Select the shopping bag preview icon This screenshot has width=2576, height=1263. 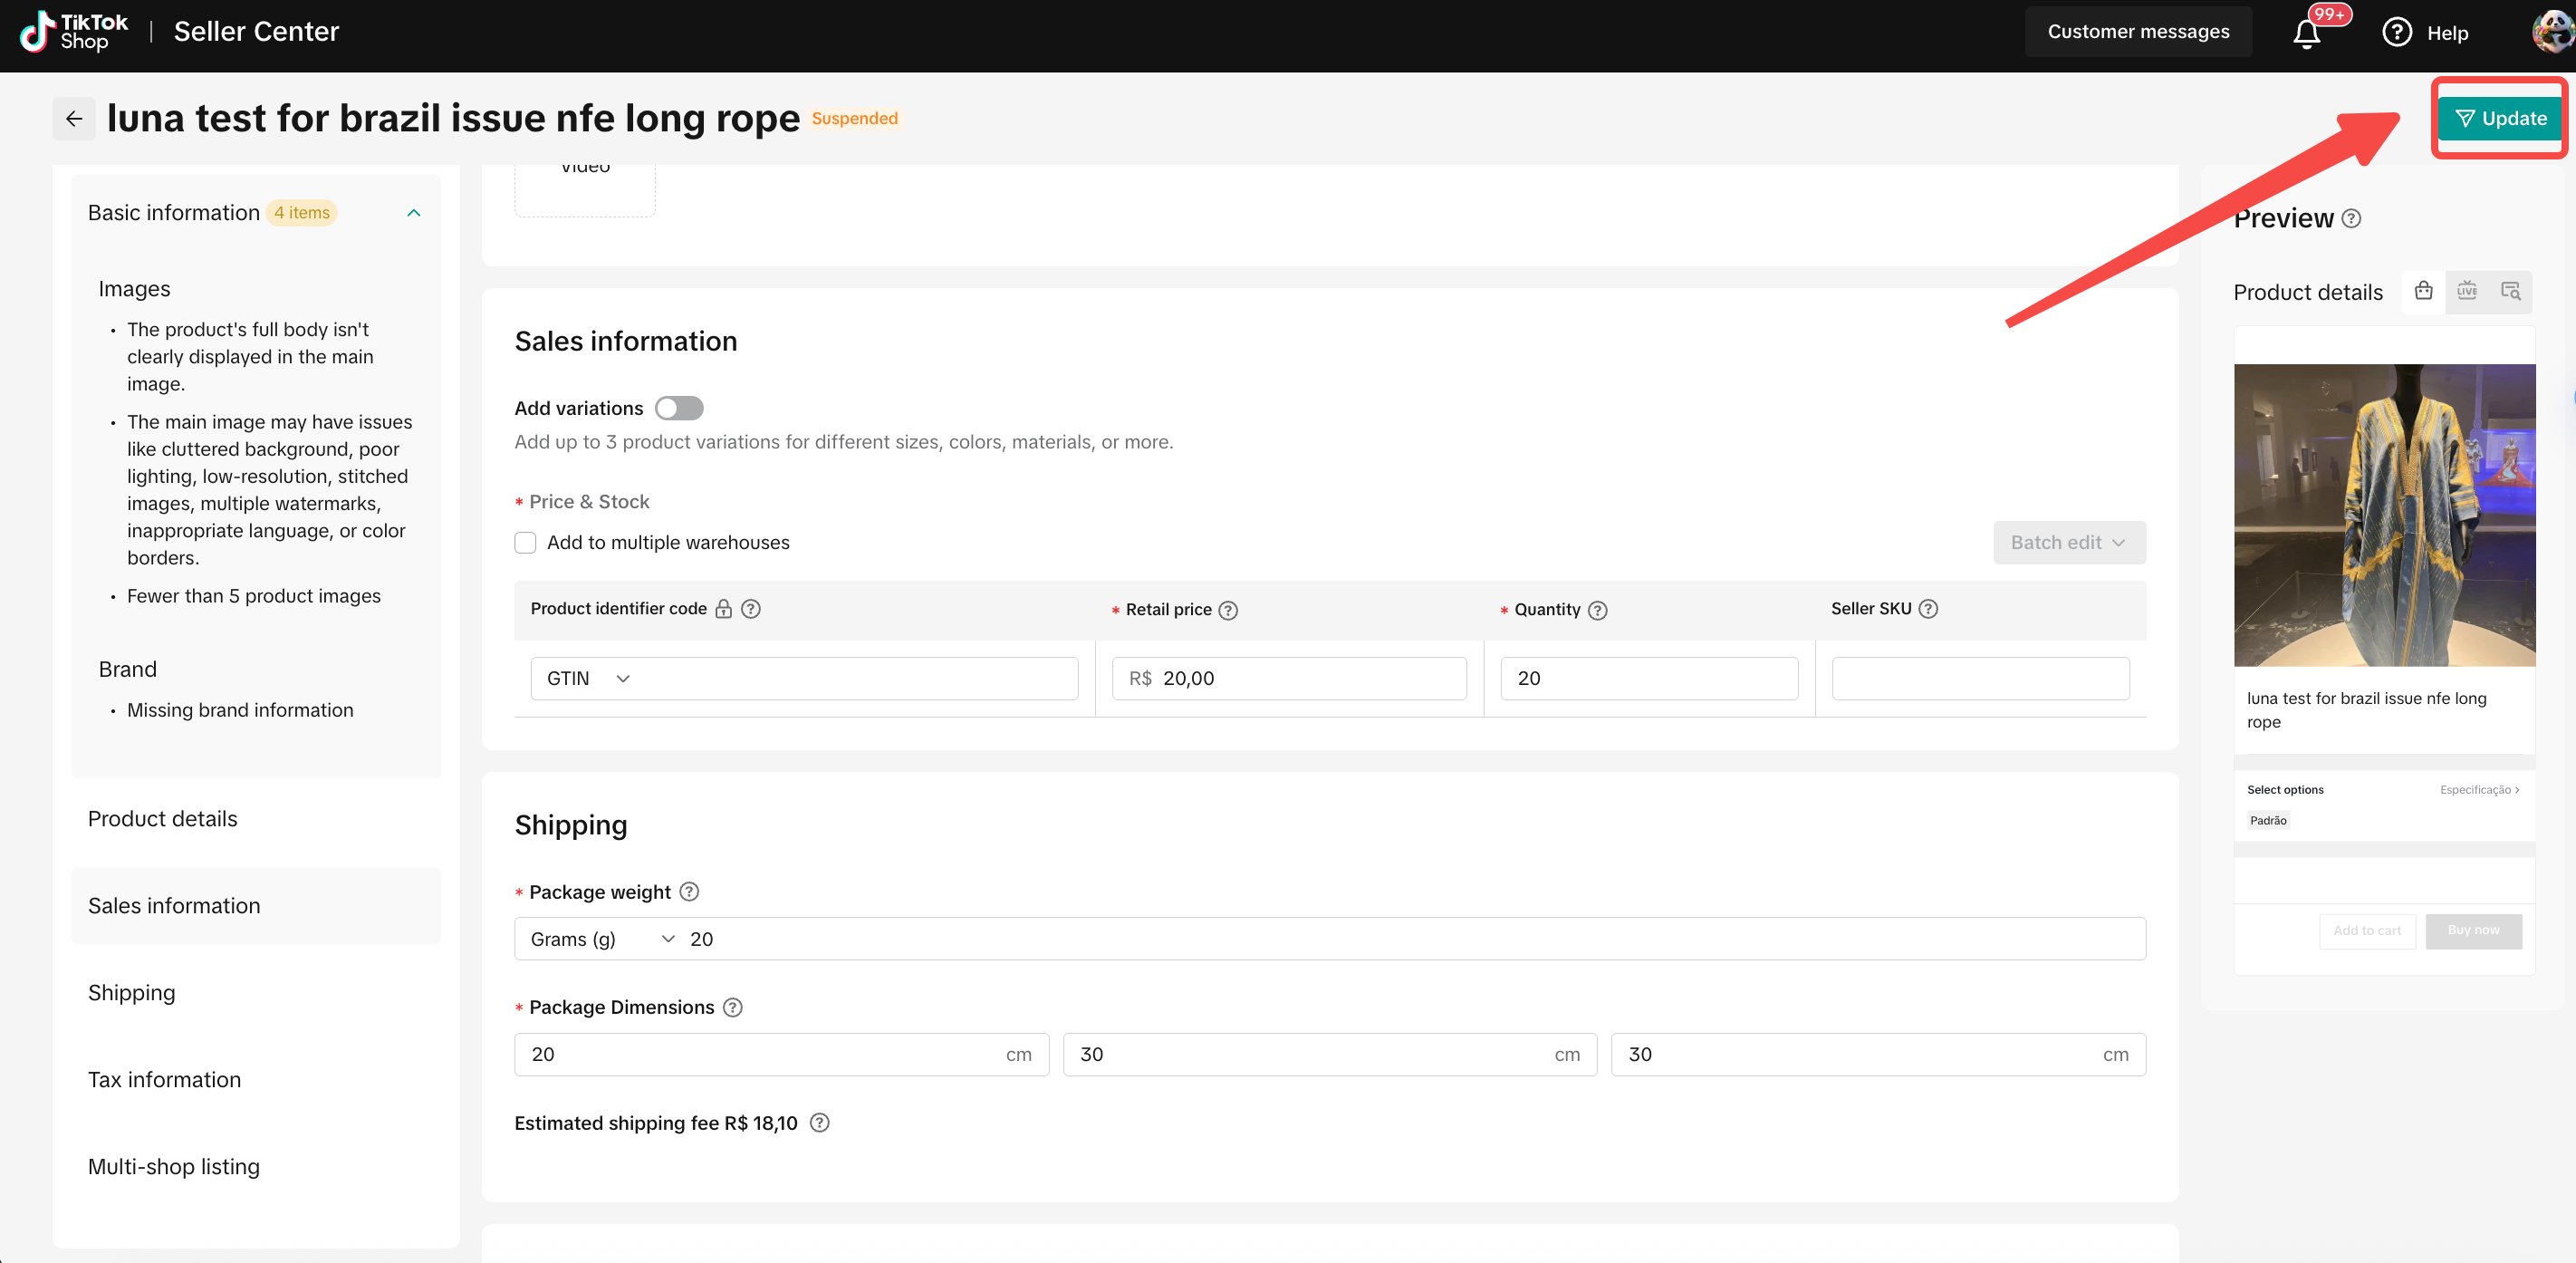[2423, 291]
